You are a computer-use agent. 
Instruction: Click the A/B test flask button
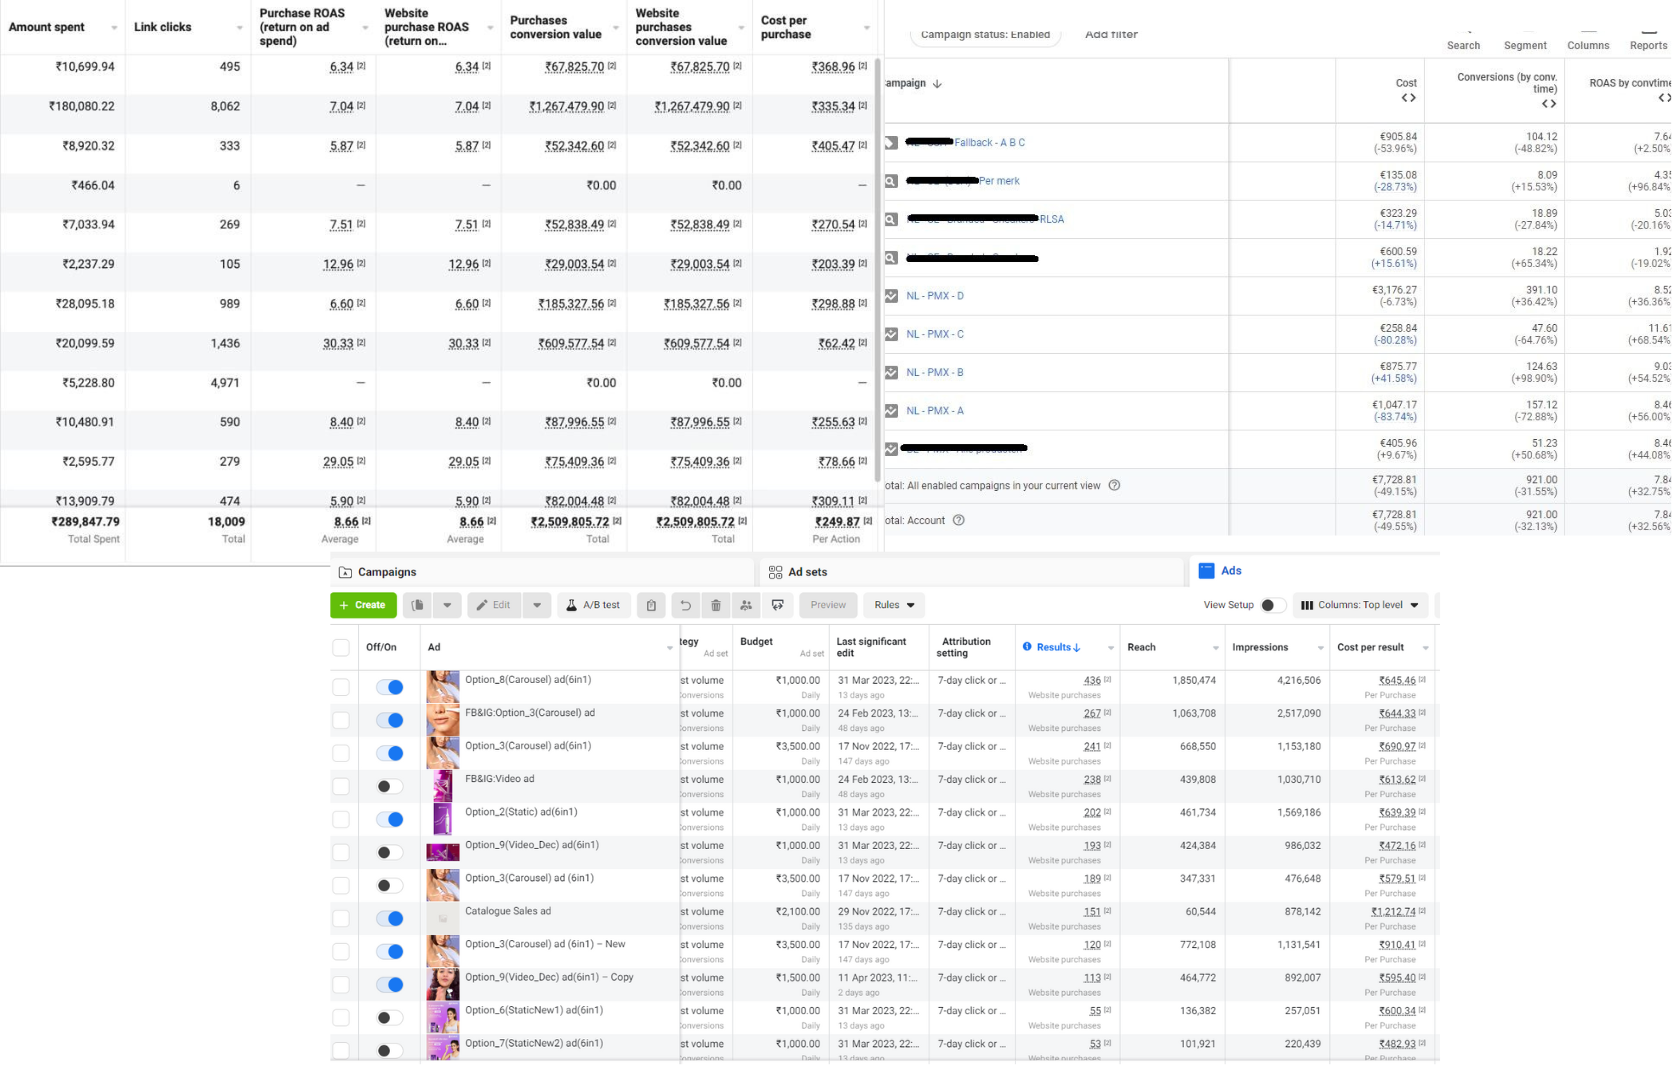click(593, 605)
